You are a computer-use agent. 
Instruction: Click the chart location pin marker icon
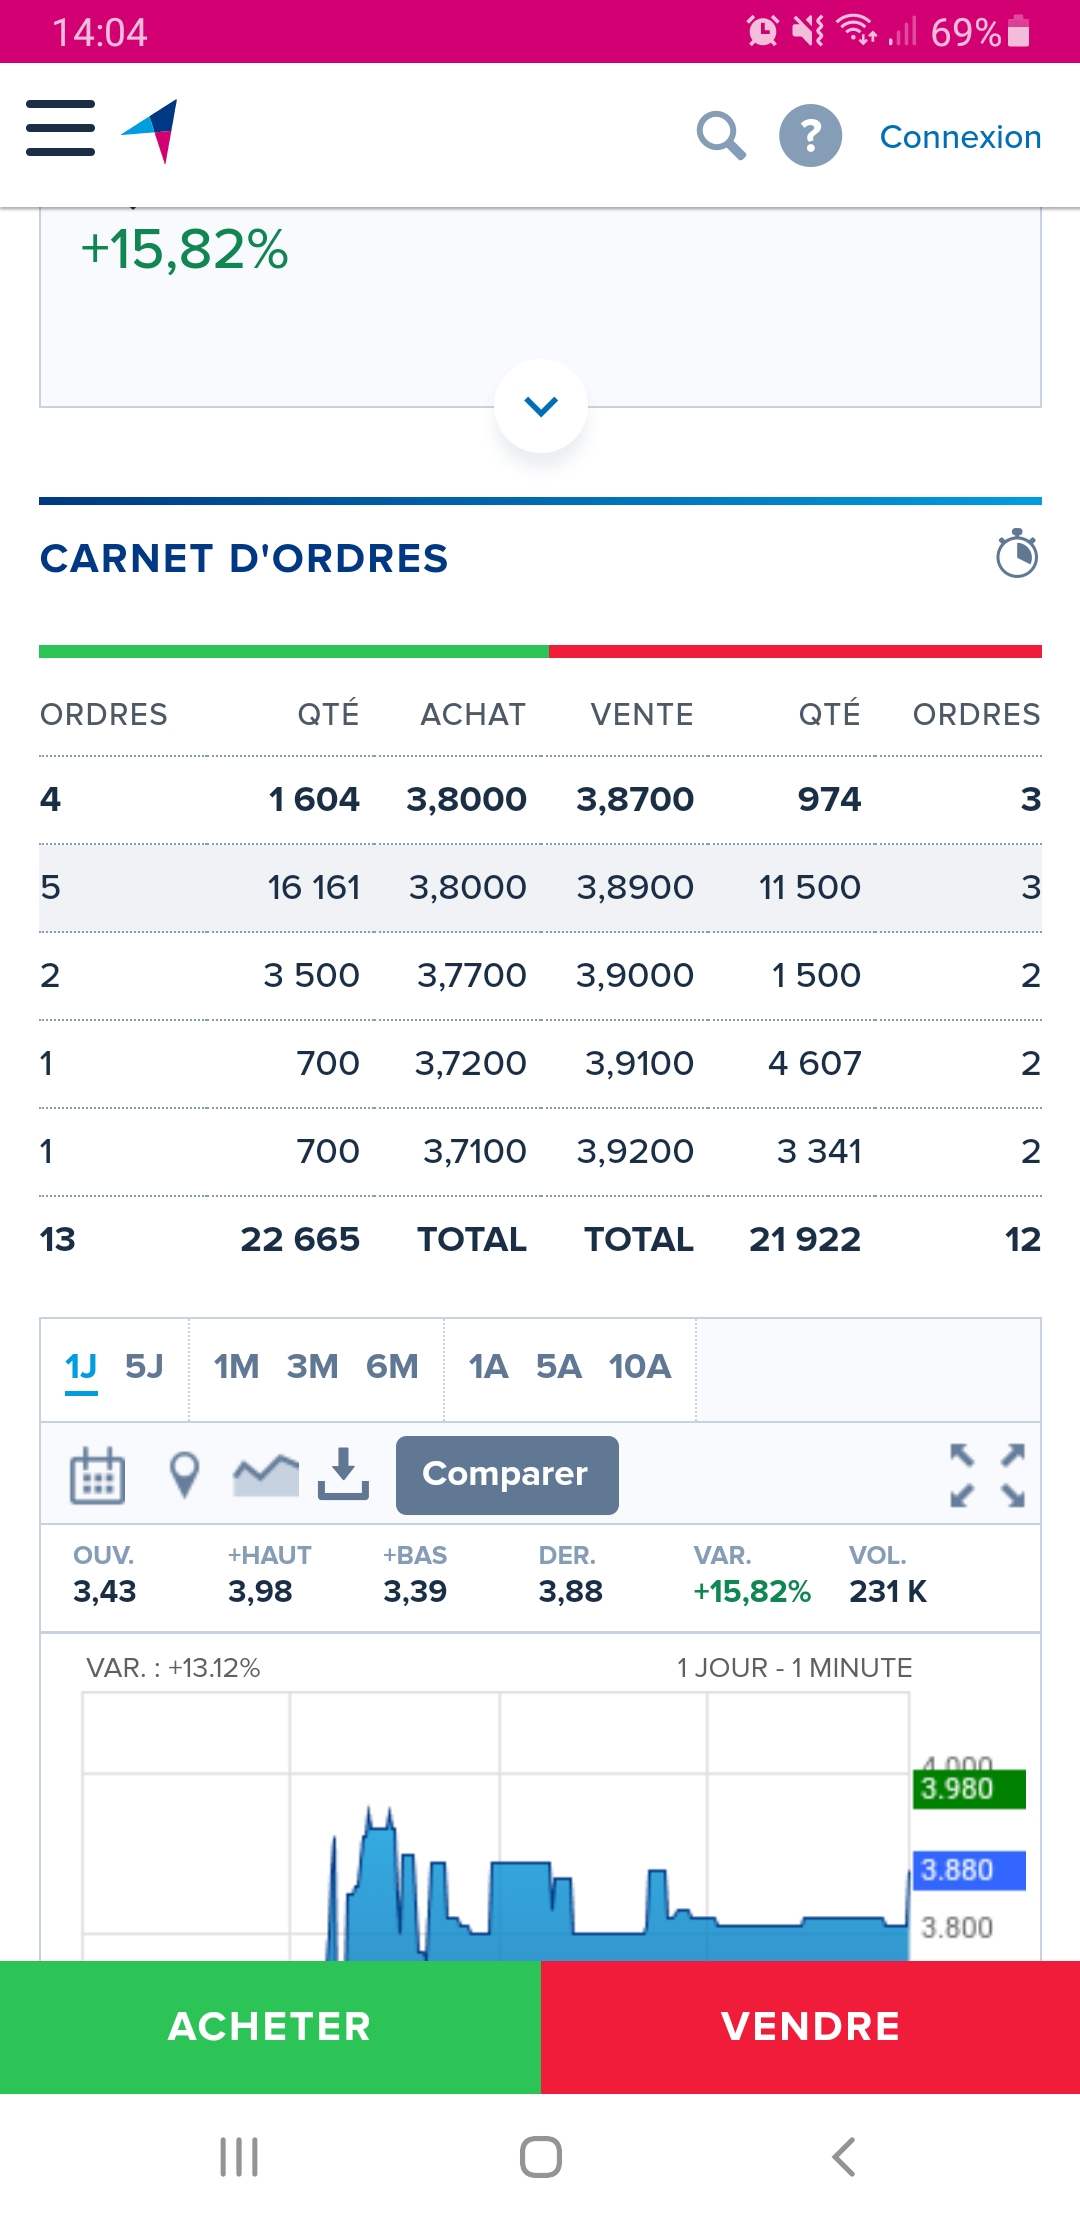click(184, 1475)
